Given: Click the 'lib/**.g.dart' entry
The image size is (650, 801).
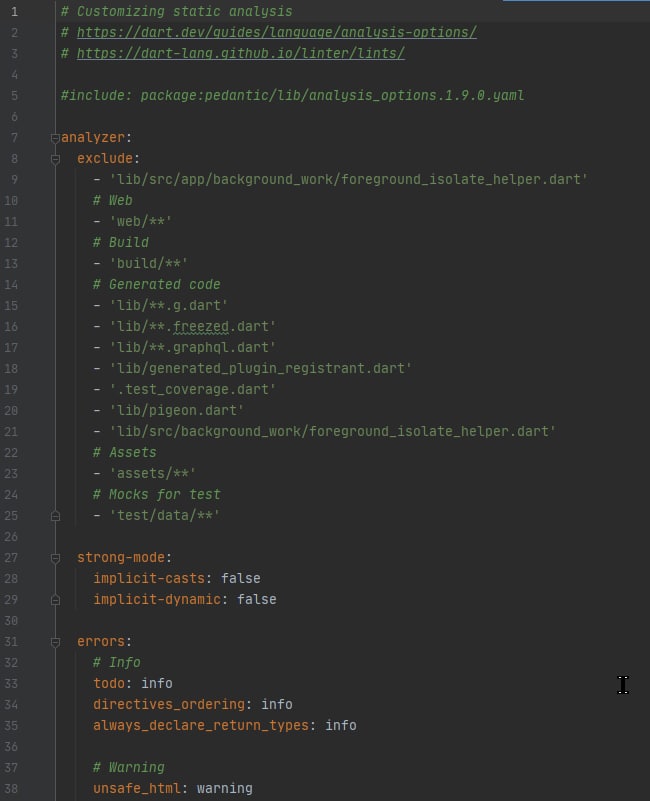Looking at the screenshot, I should click(168, 305).
